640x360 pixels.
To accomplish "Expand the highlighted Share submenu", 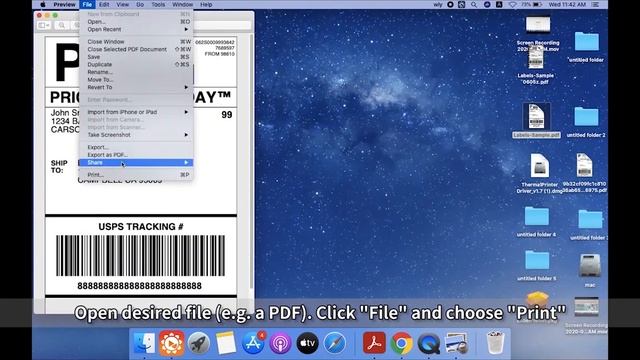I will pos(136,162).
